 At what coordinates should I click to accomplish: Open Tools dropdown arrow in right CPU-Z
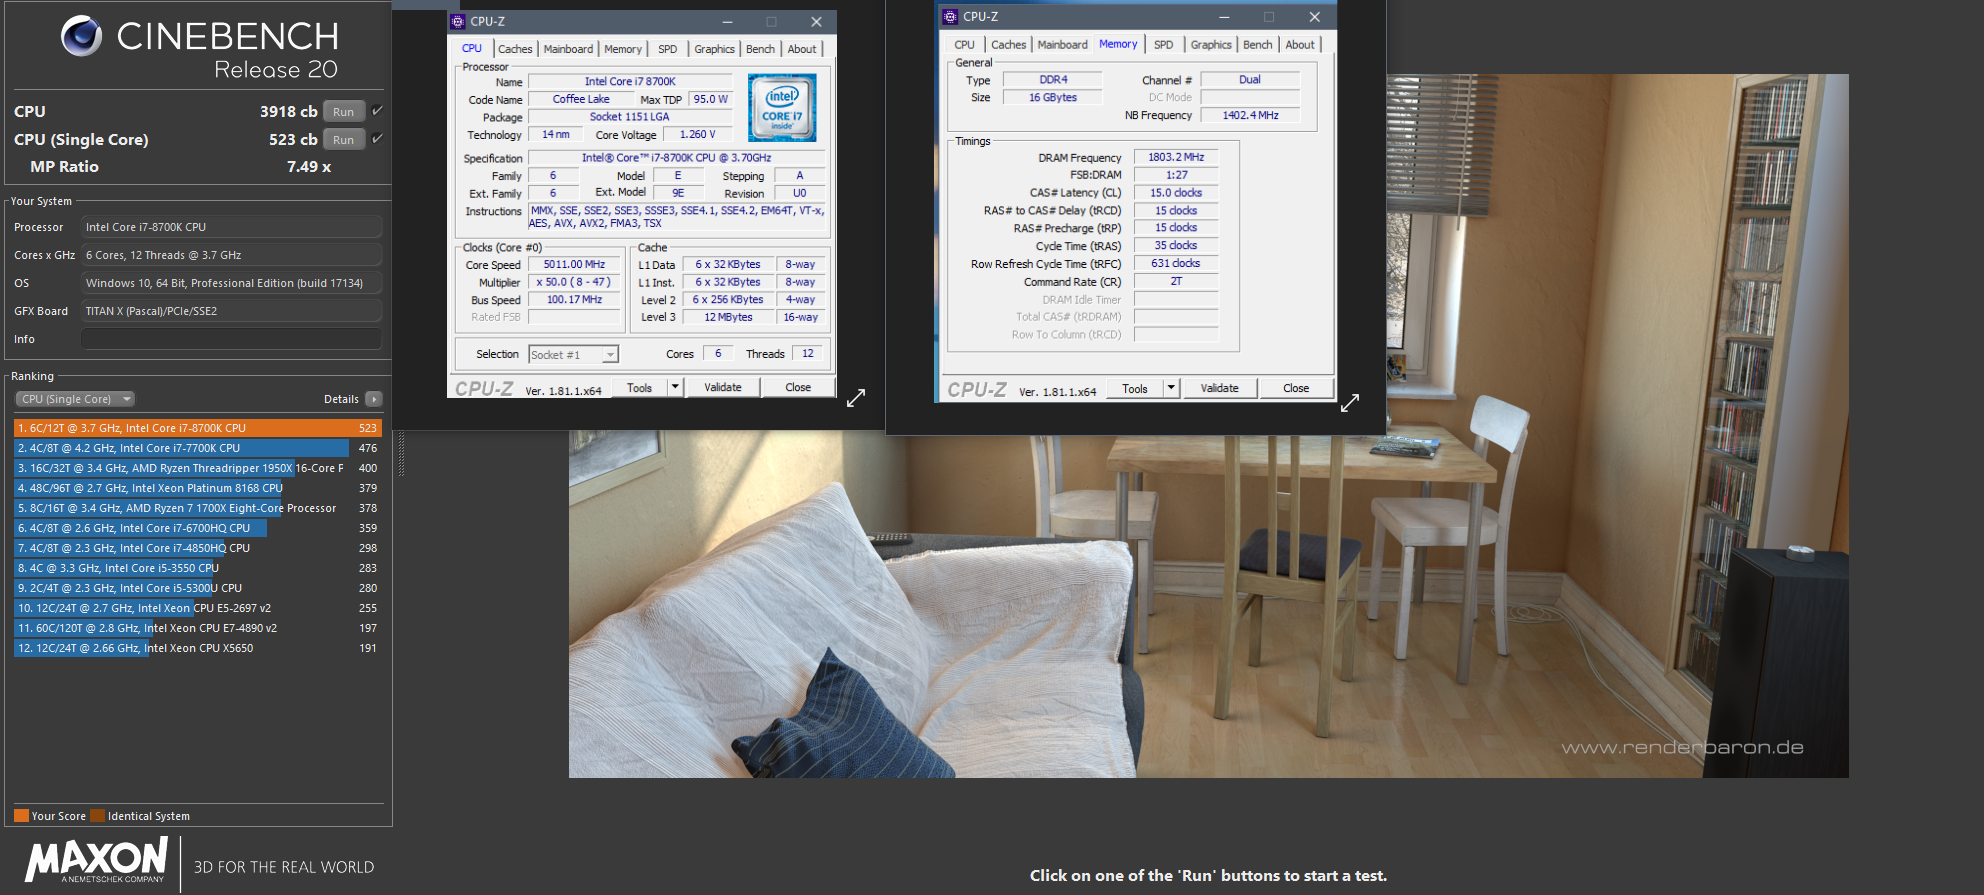(1171, 388)
